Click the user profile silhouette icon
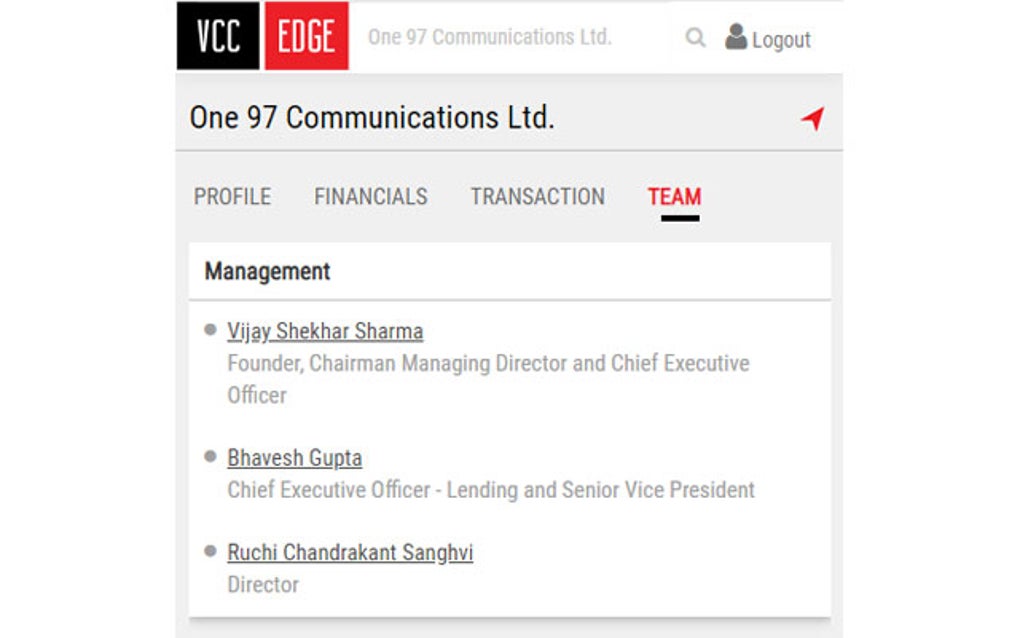1020x638 pixels. click(x=736, y=38)
